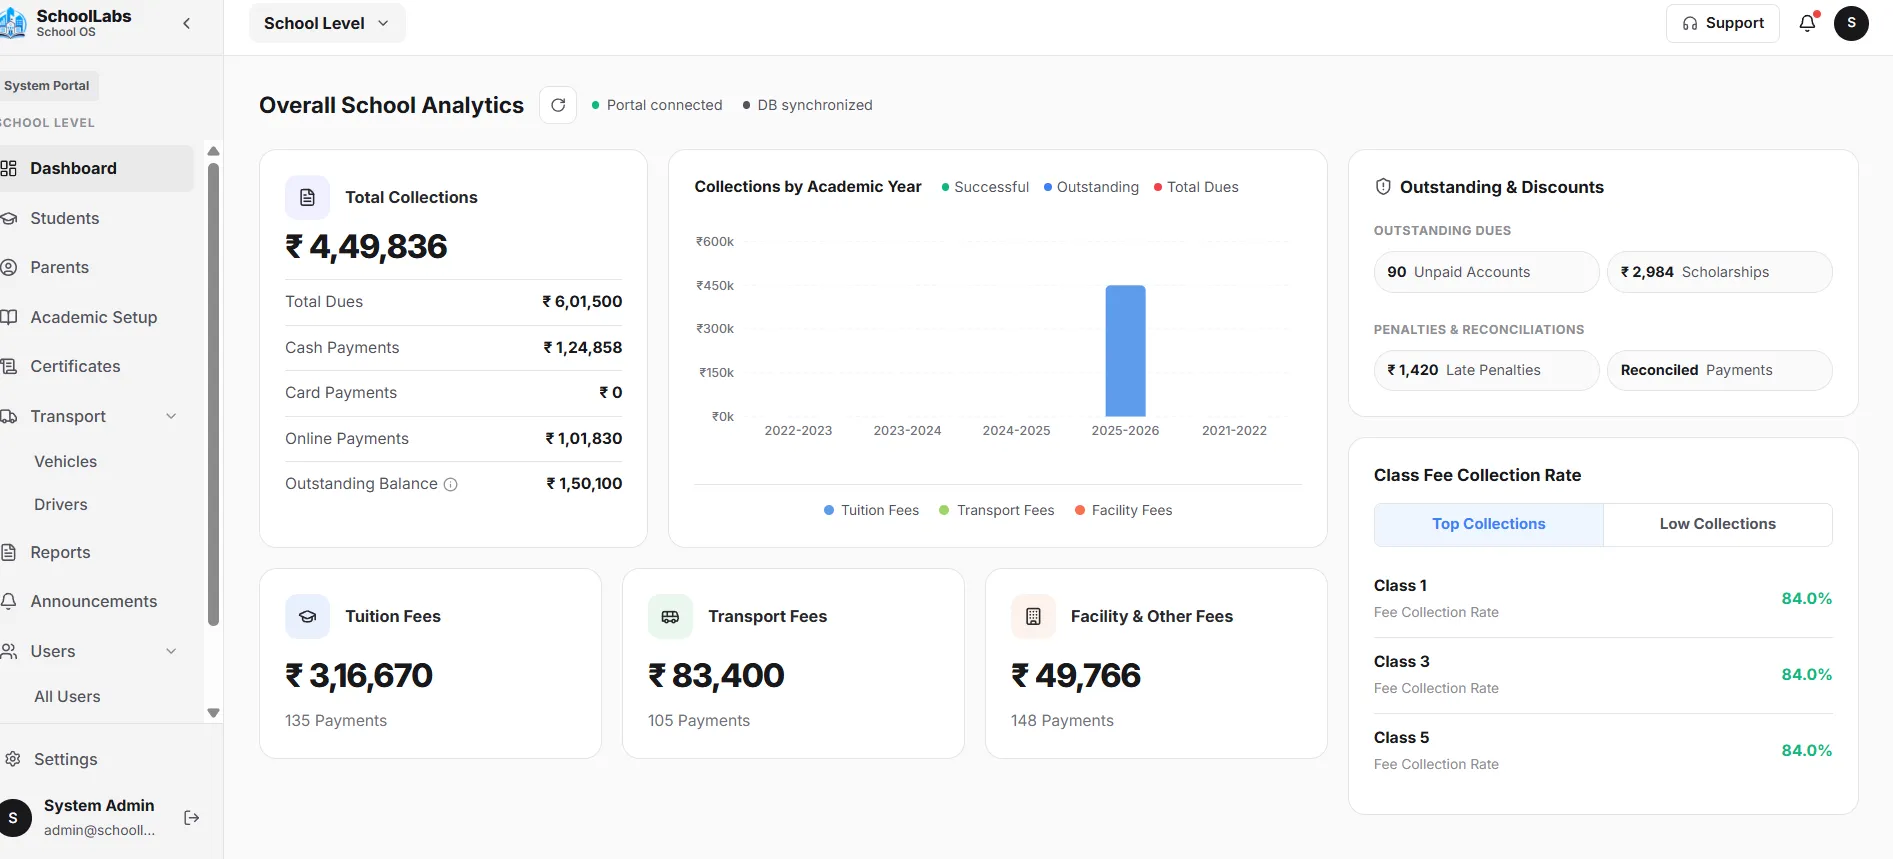Click the sidebar scrollbar up arrow
This screenshot has width=1893, height=859.
tap(213, 151)
